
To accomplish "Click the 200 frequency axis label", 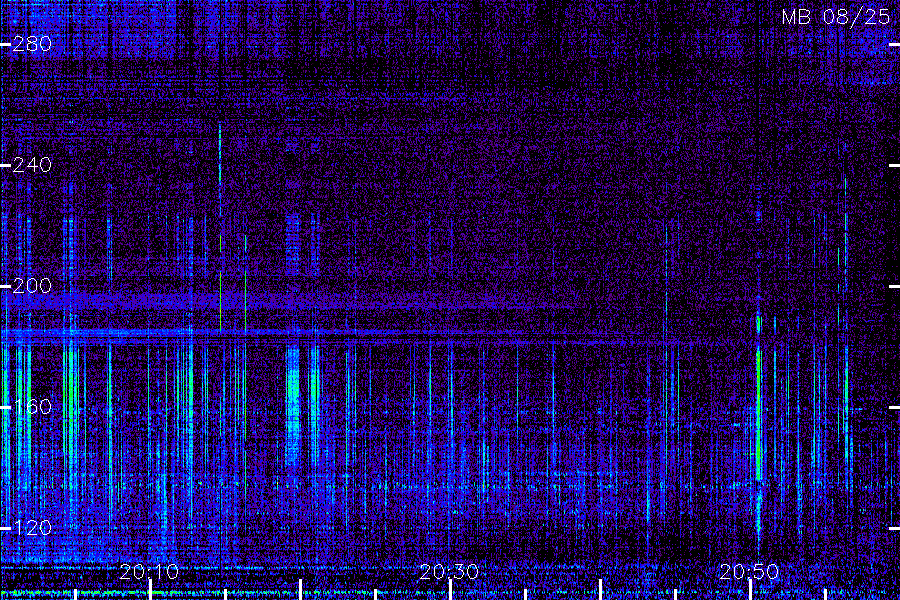I will tap(32, 286).
